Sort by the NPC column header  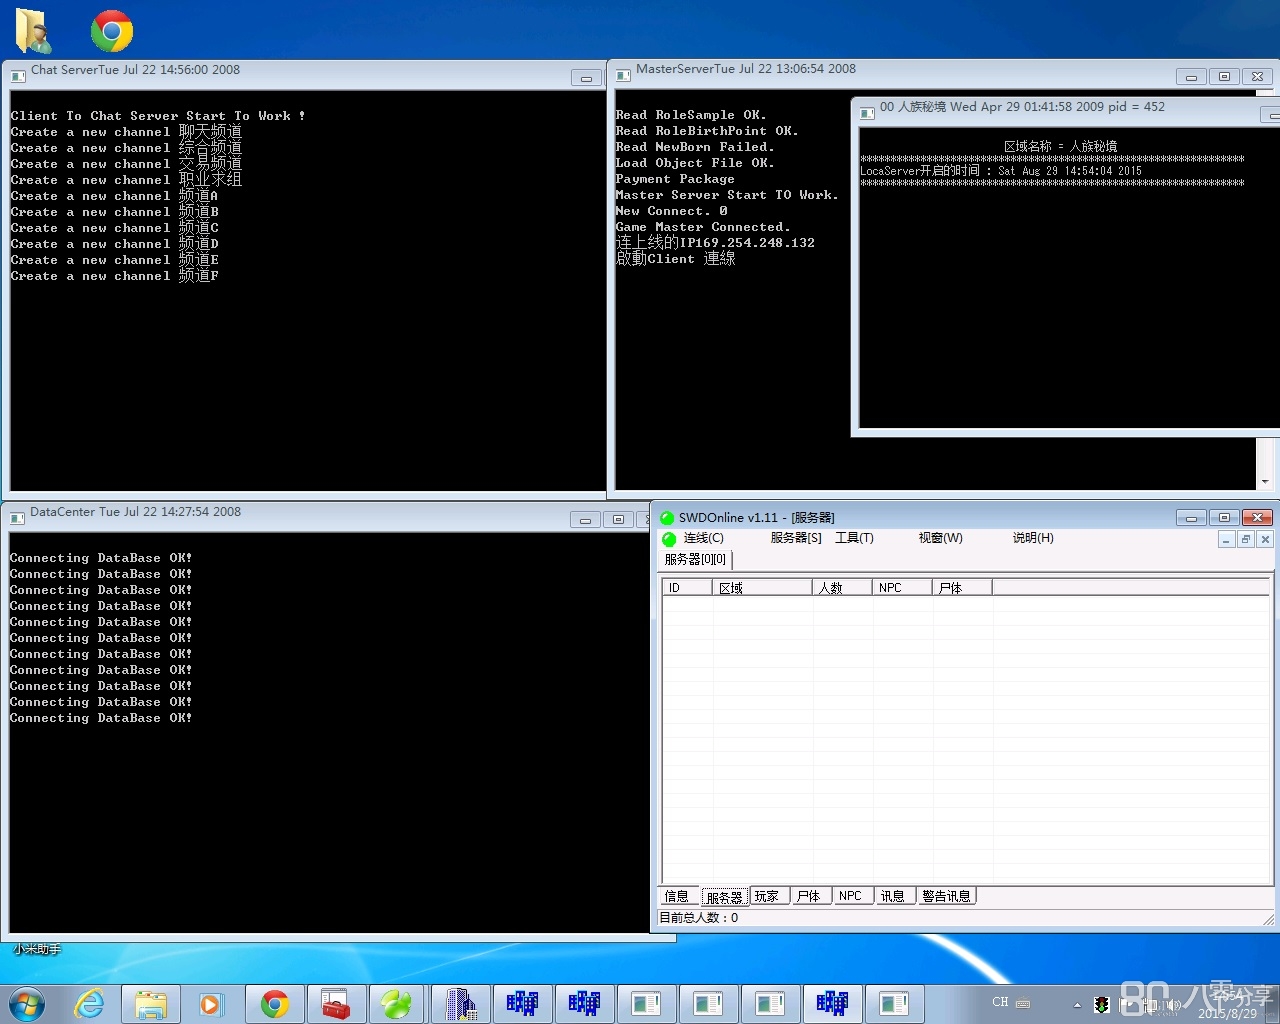click(902, 588)
